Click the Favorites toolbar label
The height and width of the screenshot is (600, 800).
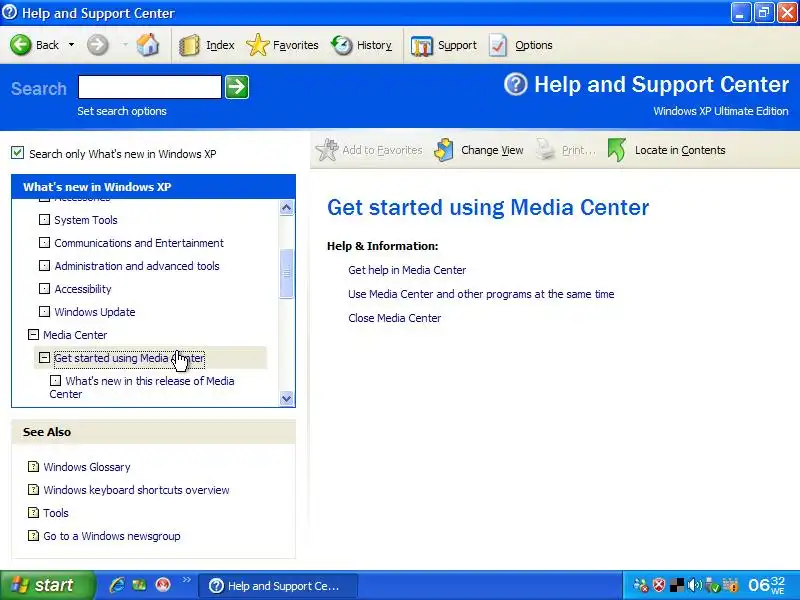tap(295, 45)
